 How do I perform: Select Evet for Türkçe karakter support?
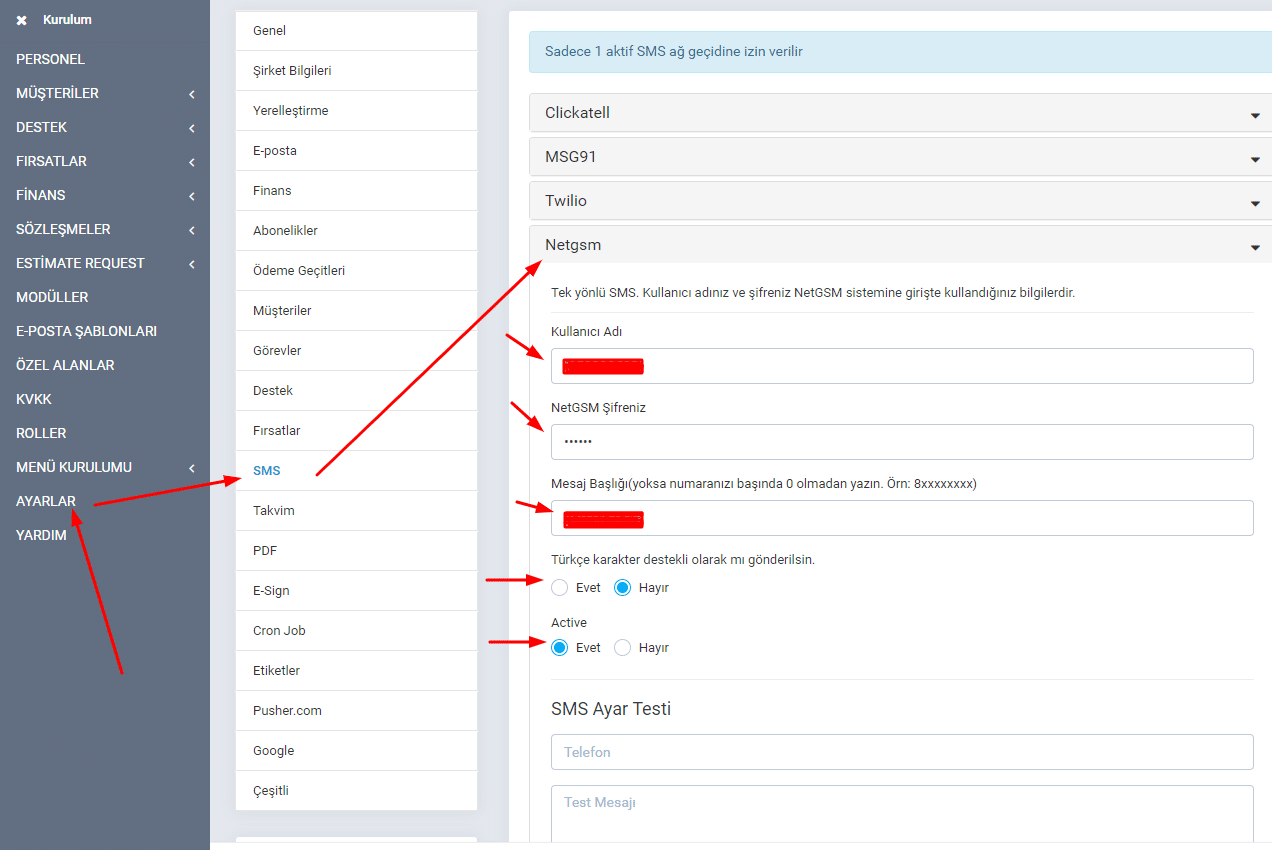click(560, 588)
